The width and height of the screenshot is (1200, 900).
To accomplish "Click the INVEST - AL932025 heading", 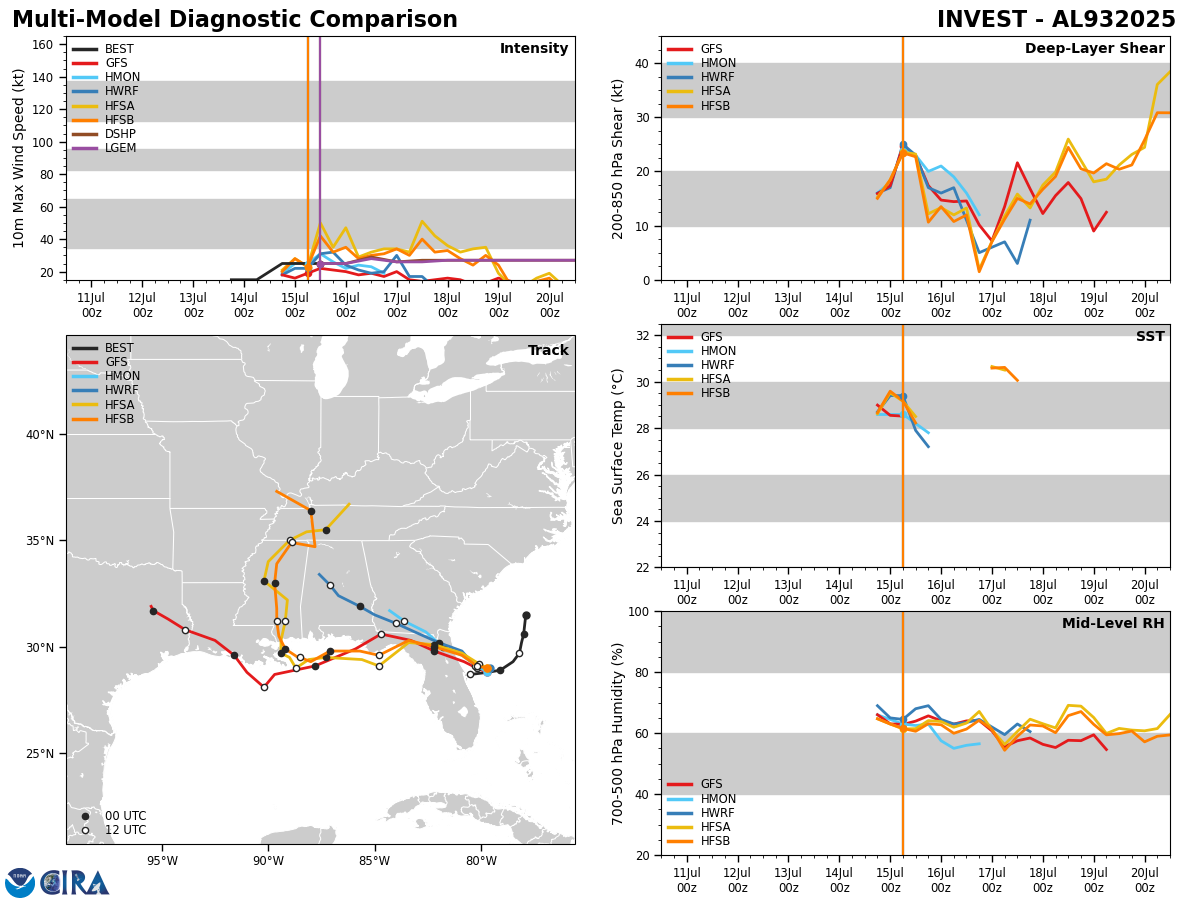I will [1056, 20].
